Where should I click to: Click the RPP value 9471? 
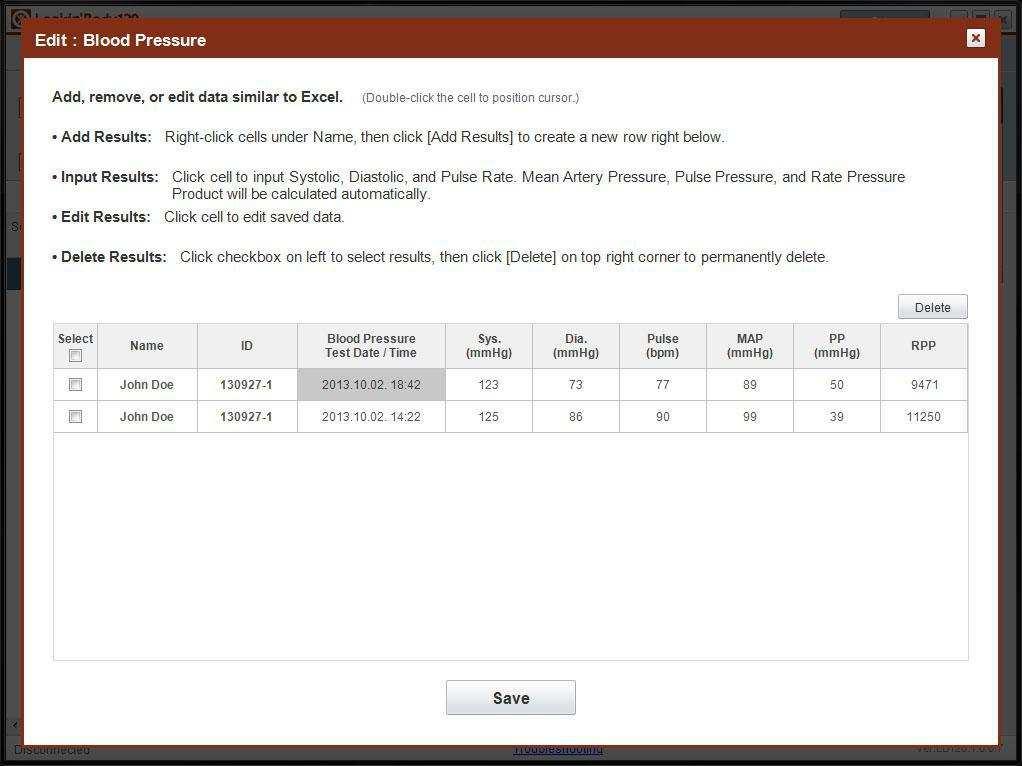[924, 385]
